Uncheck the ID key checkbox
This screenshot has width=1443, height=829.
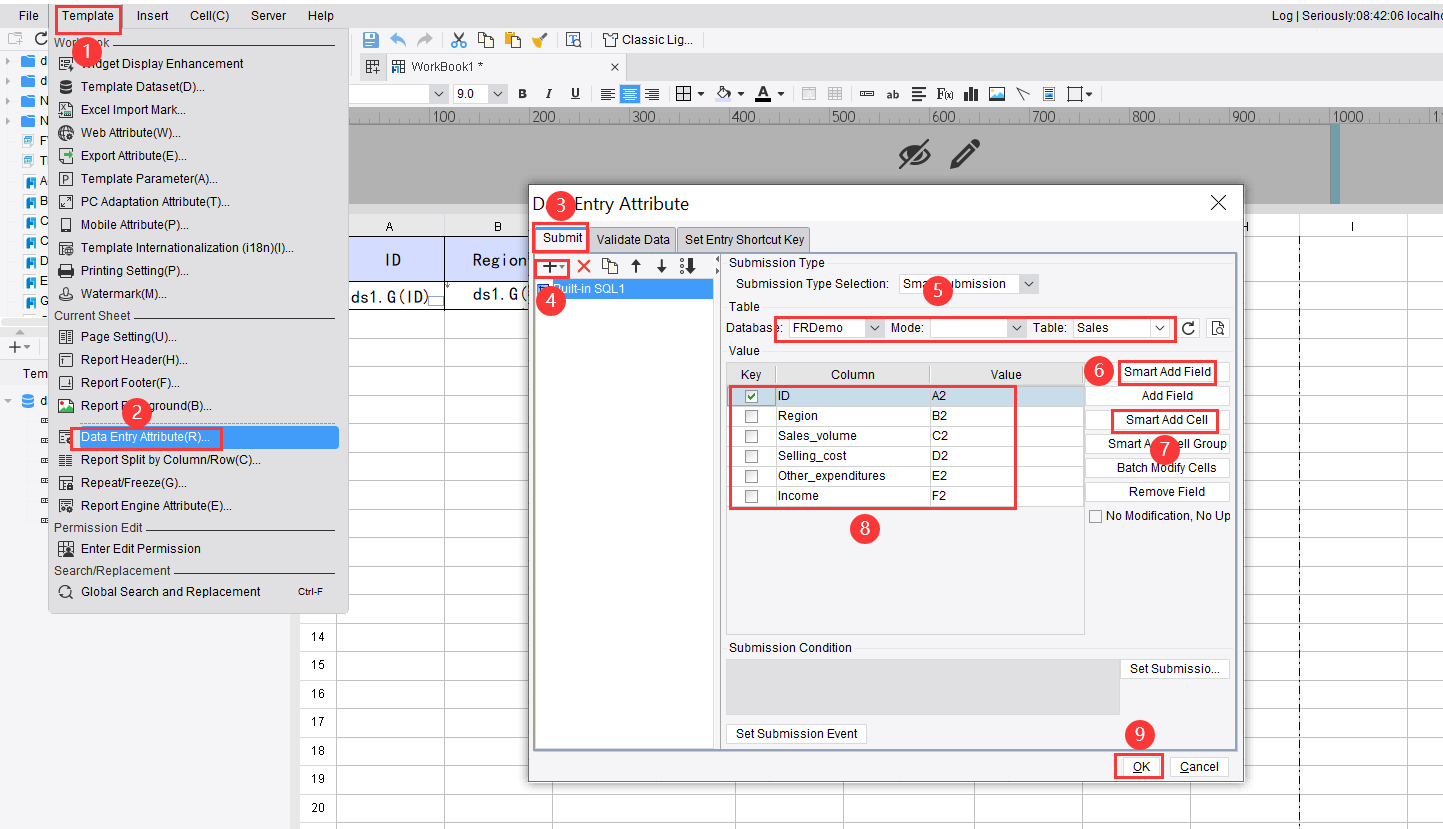pos(751,395)
